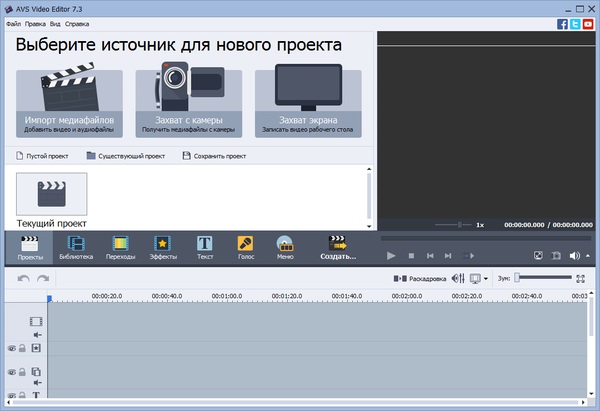Image resolution: width=600 pixels, height=411 pixels.
Task: Click the timeline zoom (Зум) slider
Action: click(x=545, y=278)
